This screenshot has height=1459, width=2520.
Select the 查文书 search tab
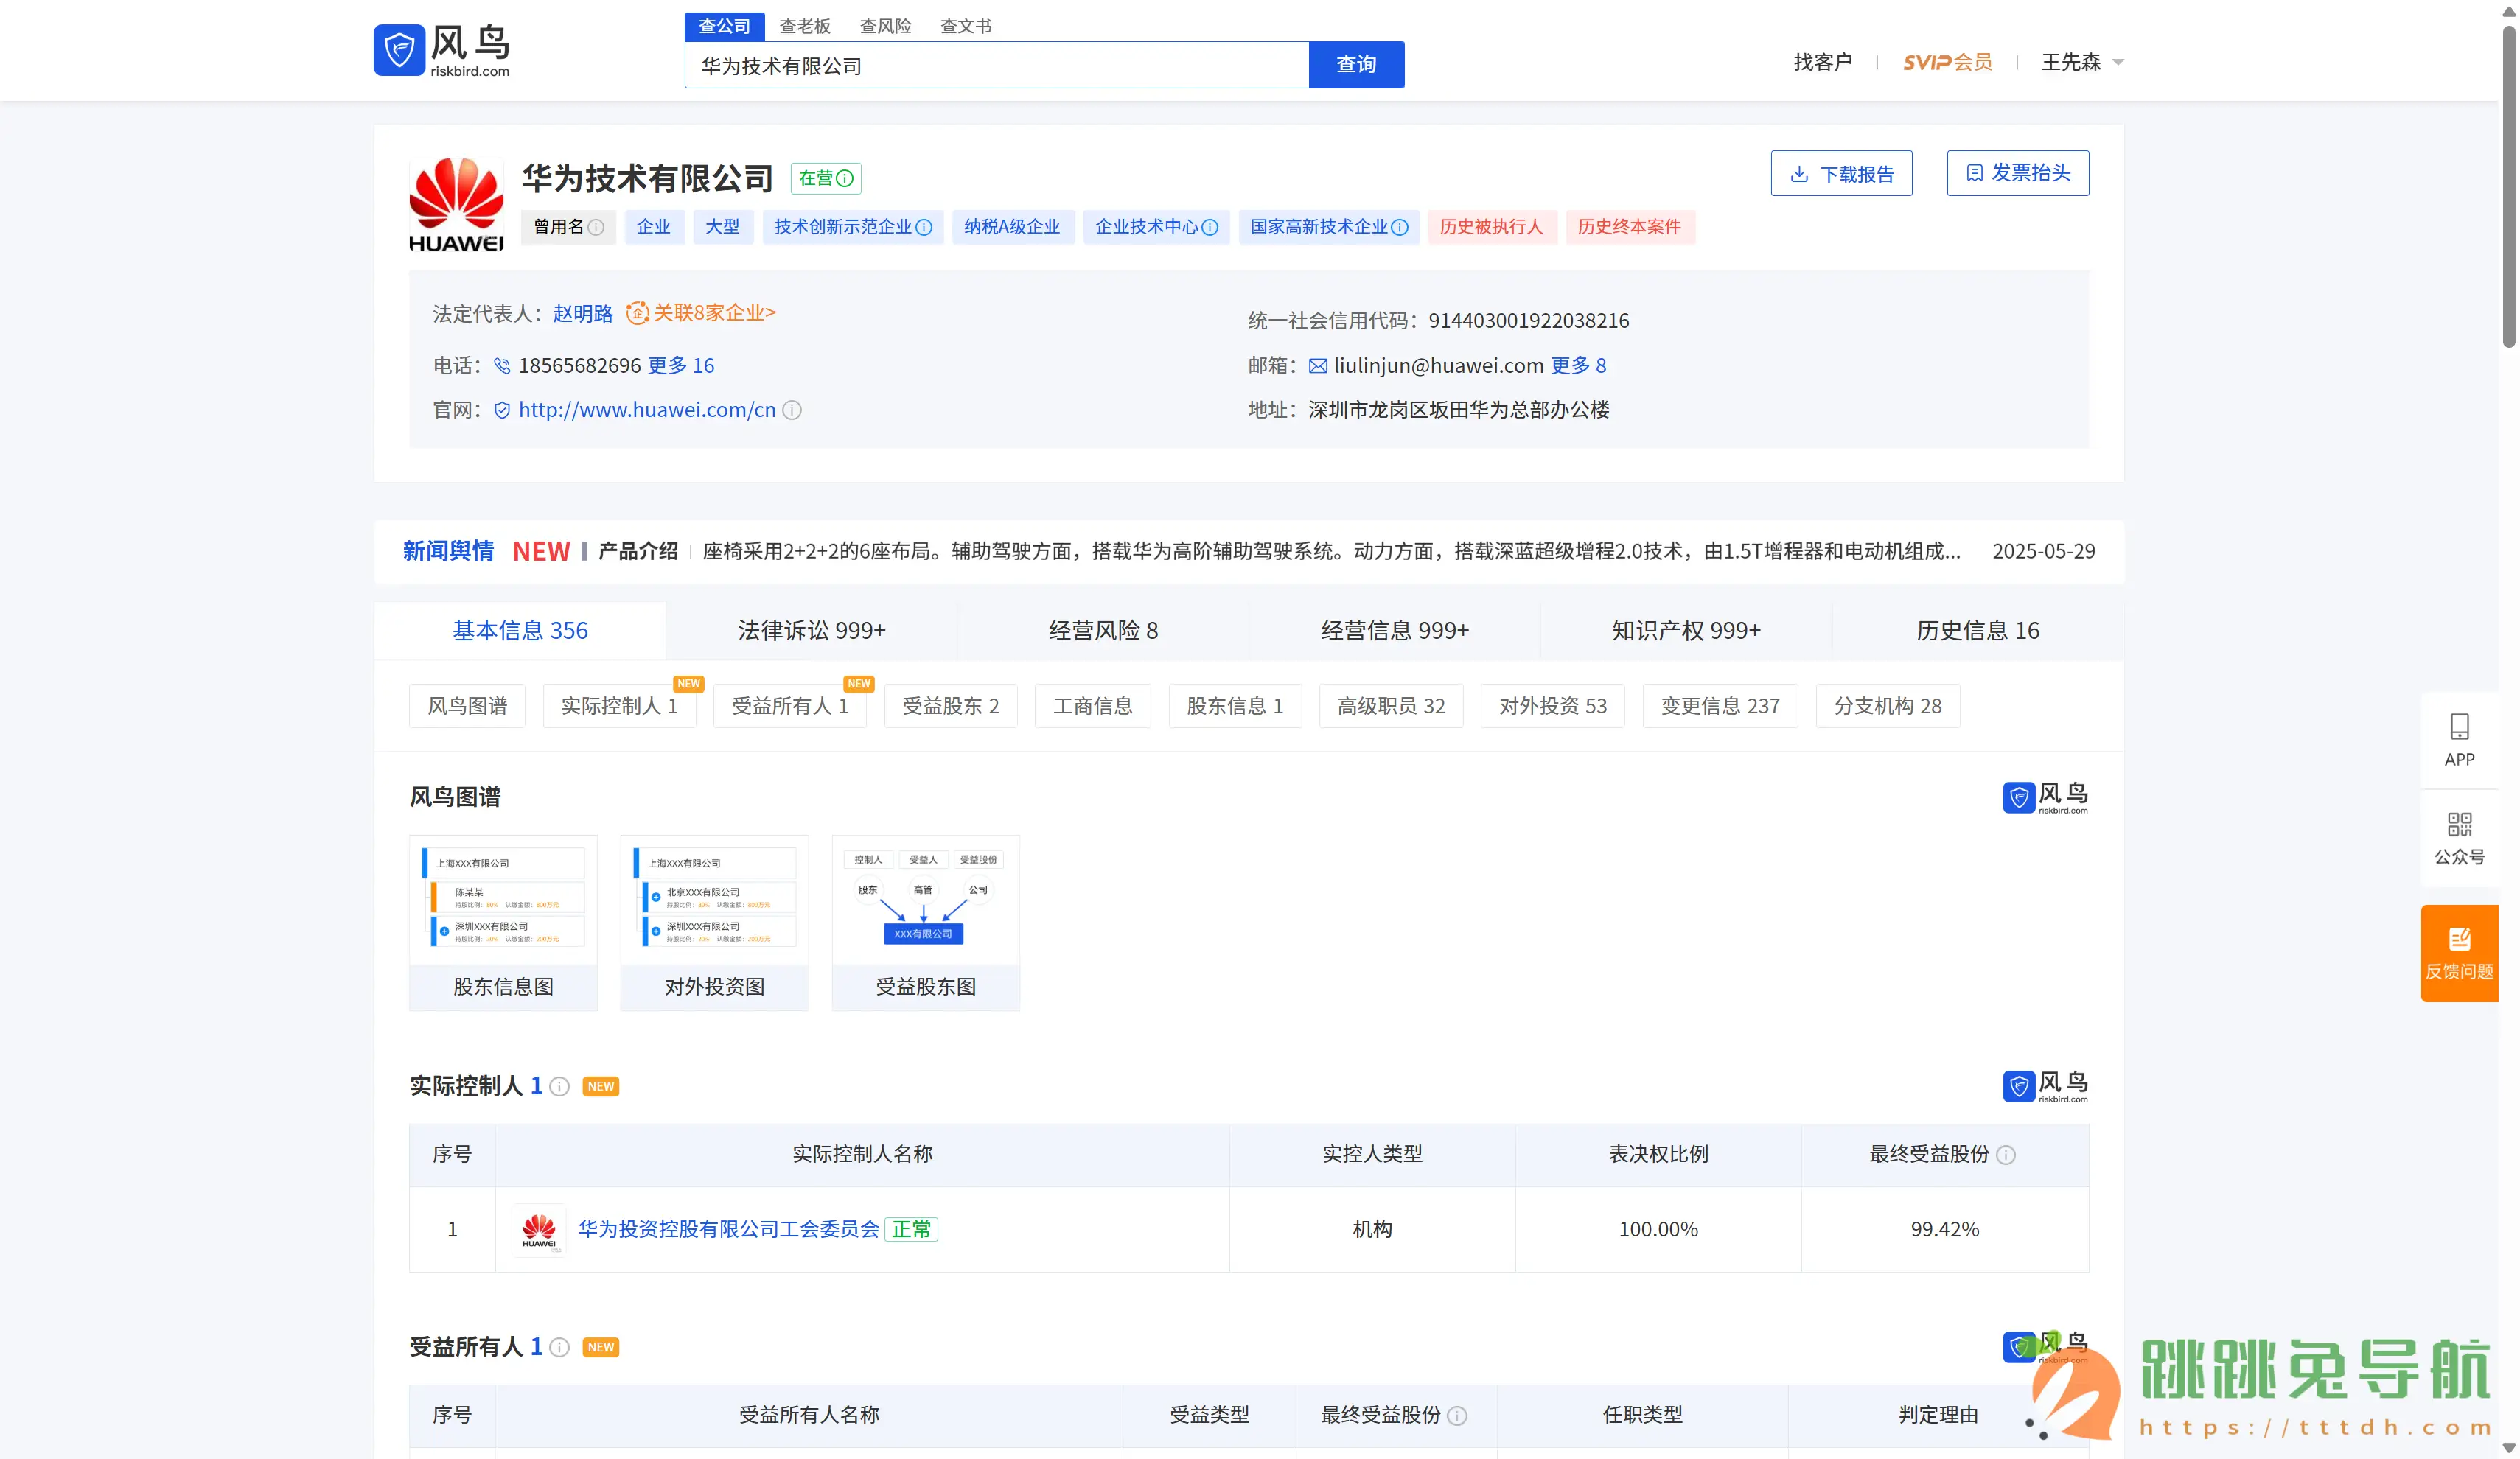click(966, 26)
